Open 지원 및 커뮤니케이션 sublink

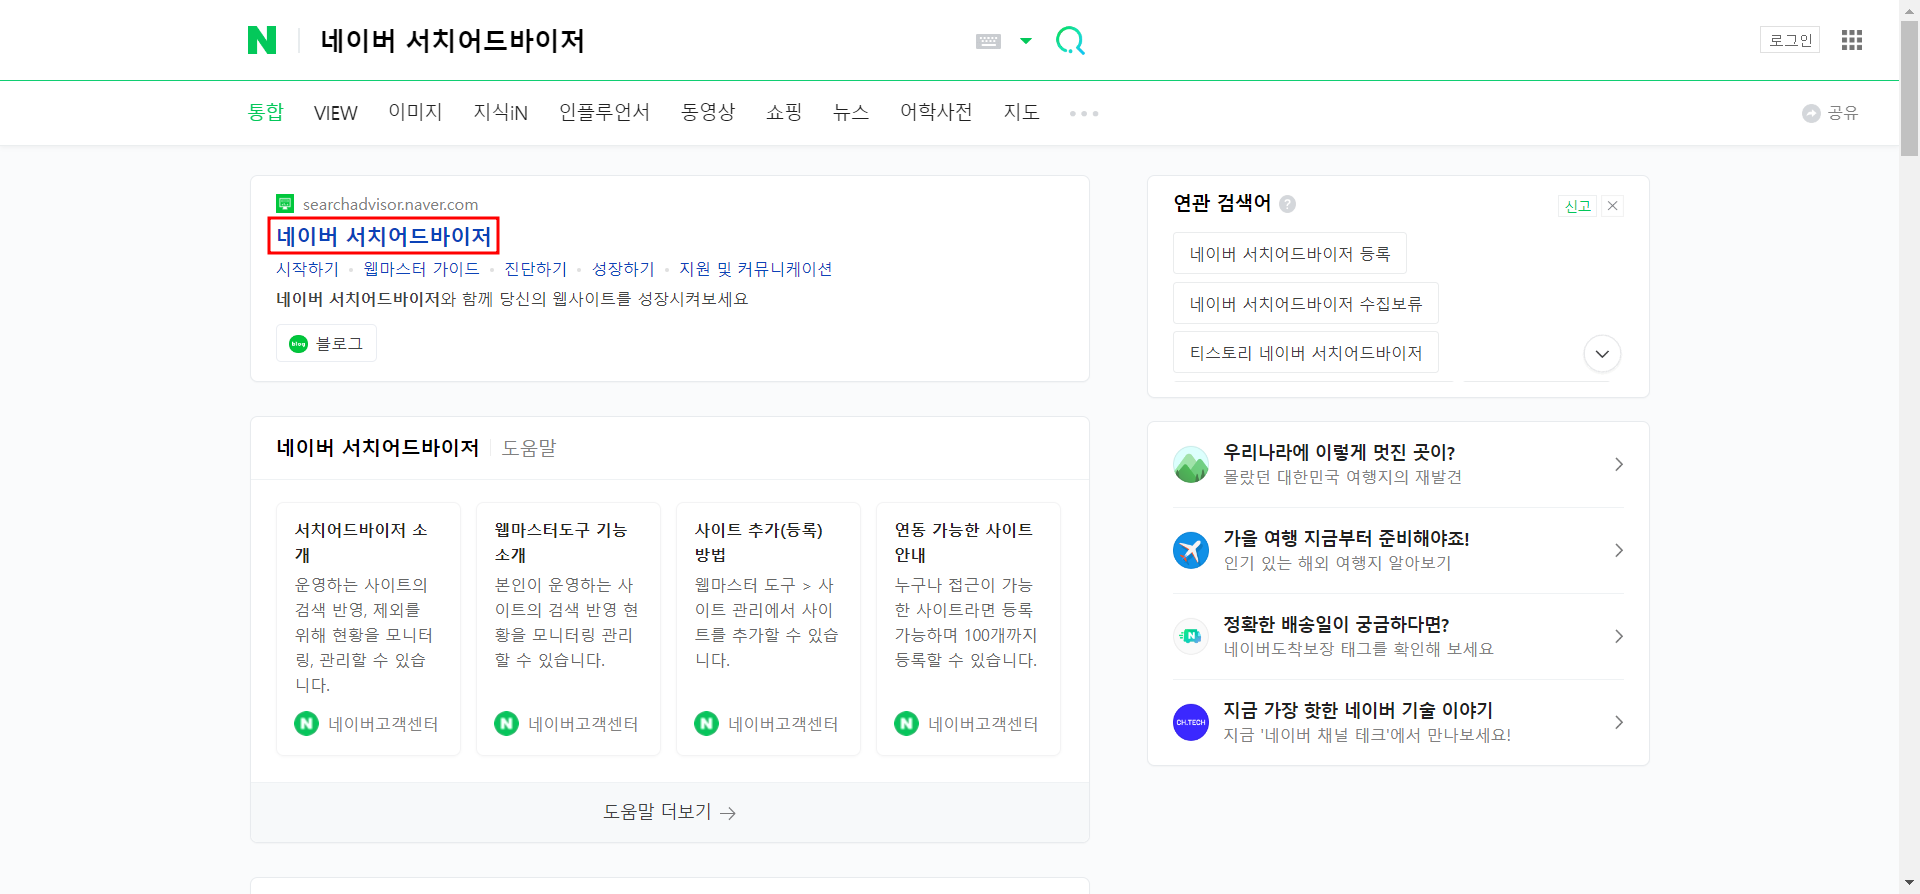point(756,269)
